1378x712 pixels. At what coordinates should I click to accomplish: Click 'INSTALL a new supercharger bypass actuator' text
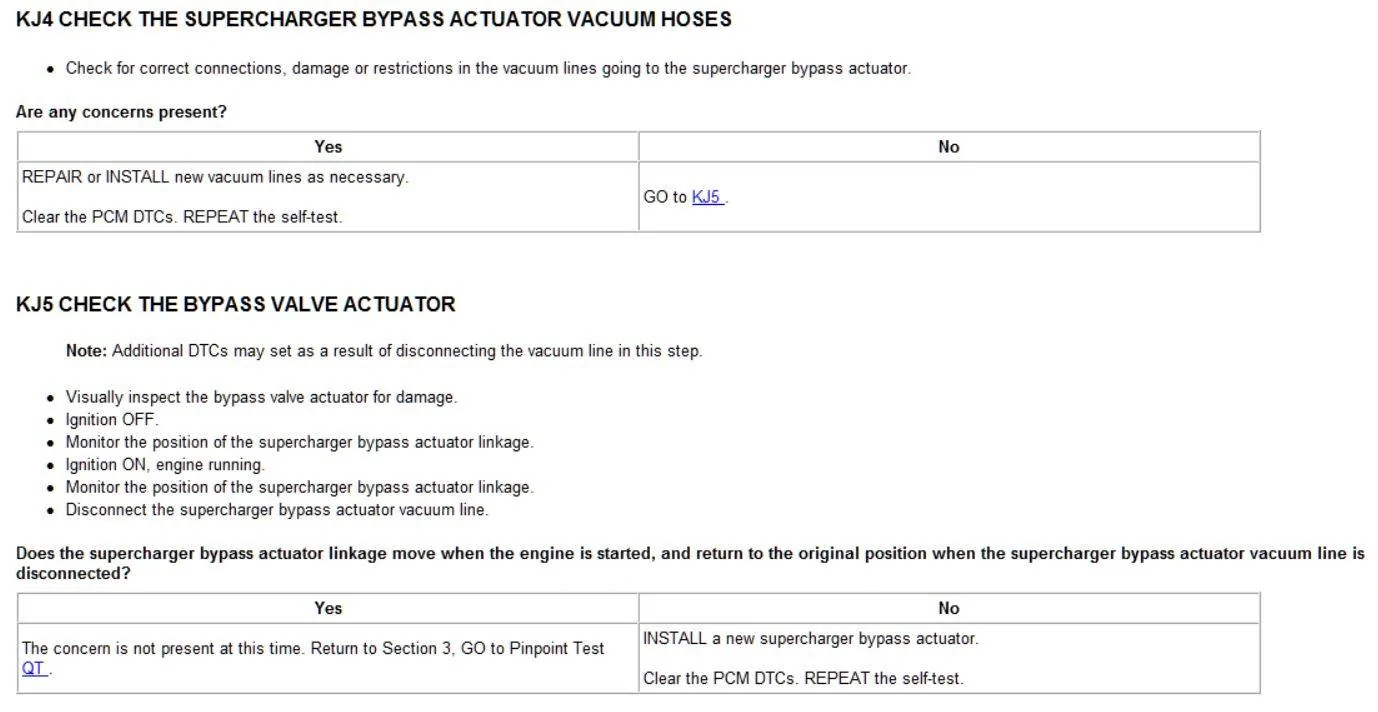point(811,638)
